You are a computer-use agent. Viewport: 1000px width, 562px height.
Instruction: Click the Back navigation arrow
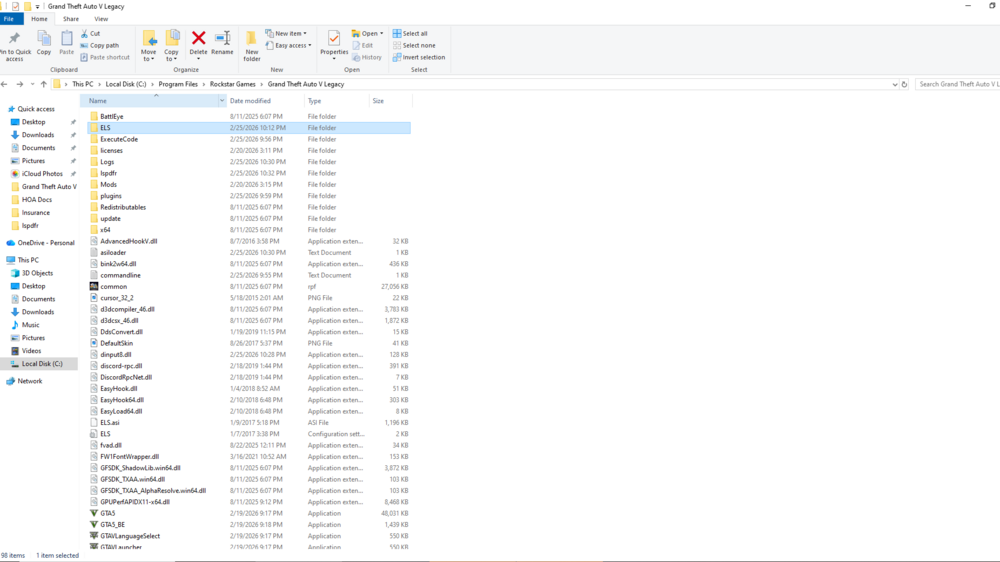click(x=5, y=84)
